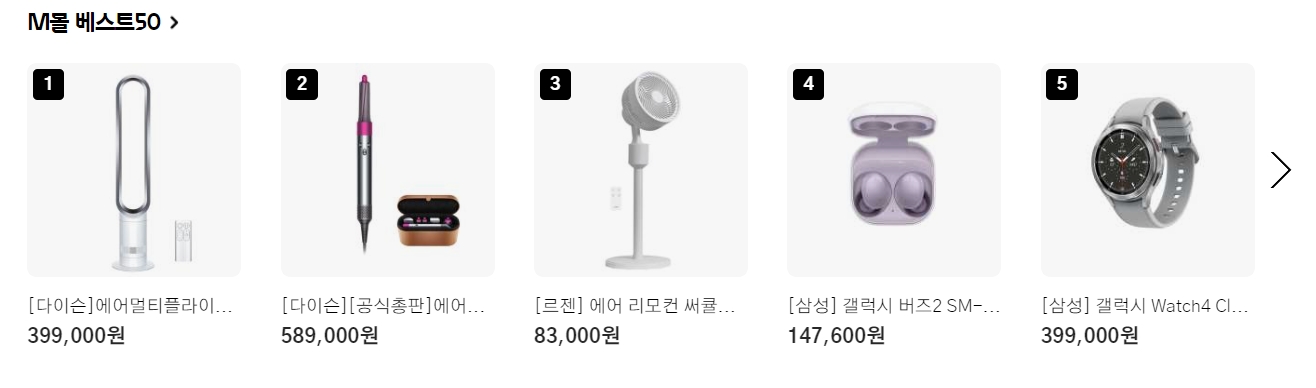Image resolution: width=1316 pixels, height=388 pixels.
Task: Click the 147,600원 price
Action: 836,335
